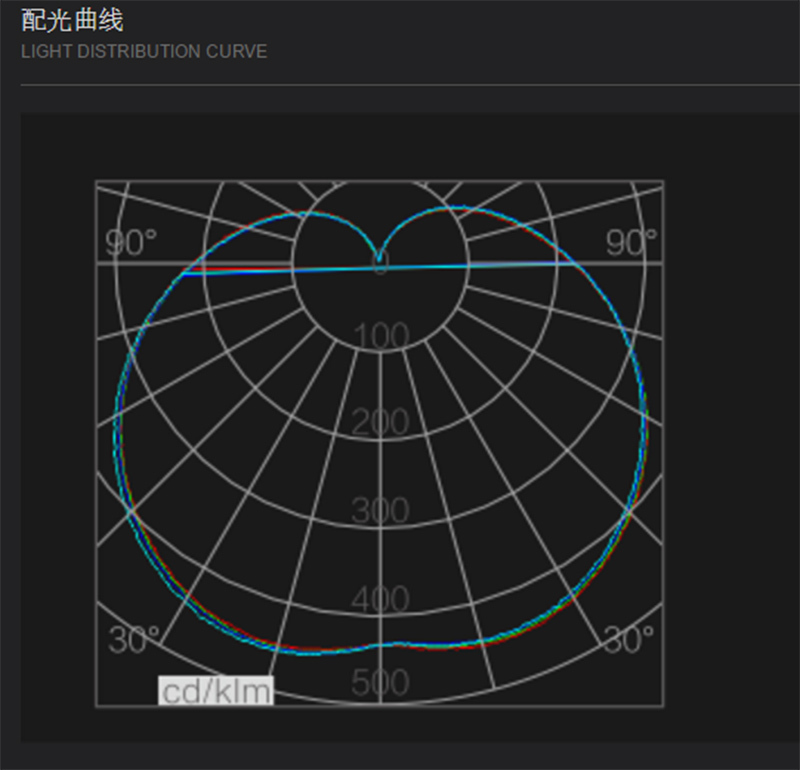Click the 配光曲线 section heading
Screen dimensions: 800x770
click(x=72, y=21)
